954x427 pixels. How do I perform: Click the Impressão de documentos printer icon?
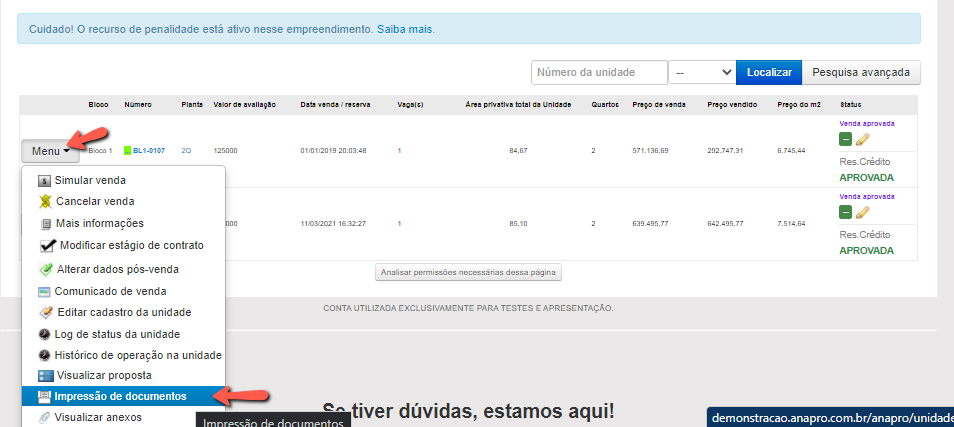point(44,397)
